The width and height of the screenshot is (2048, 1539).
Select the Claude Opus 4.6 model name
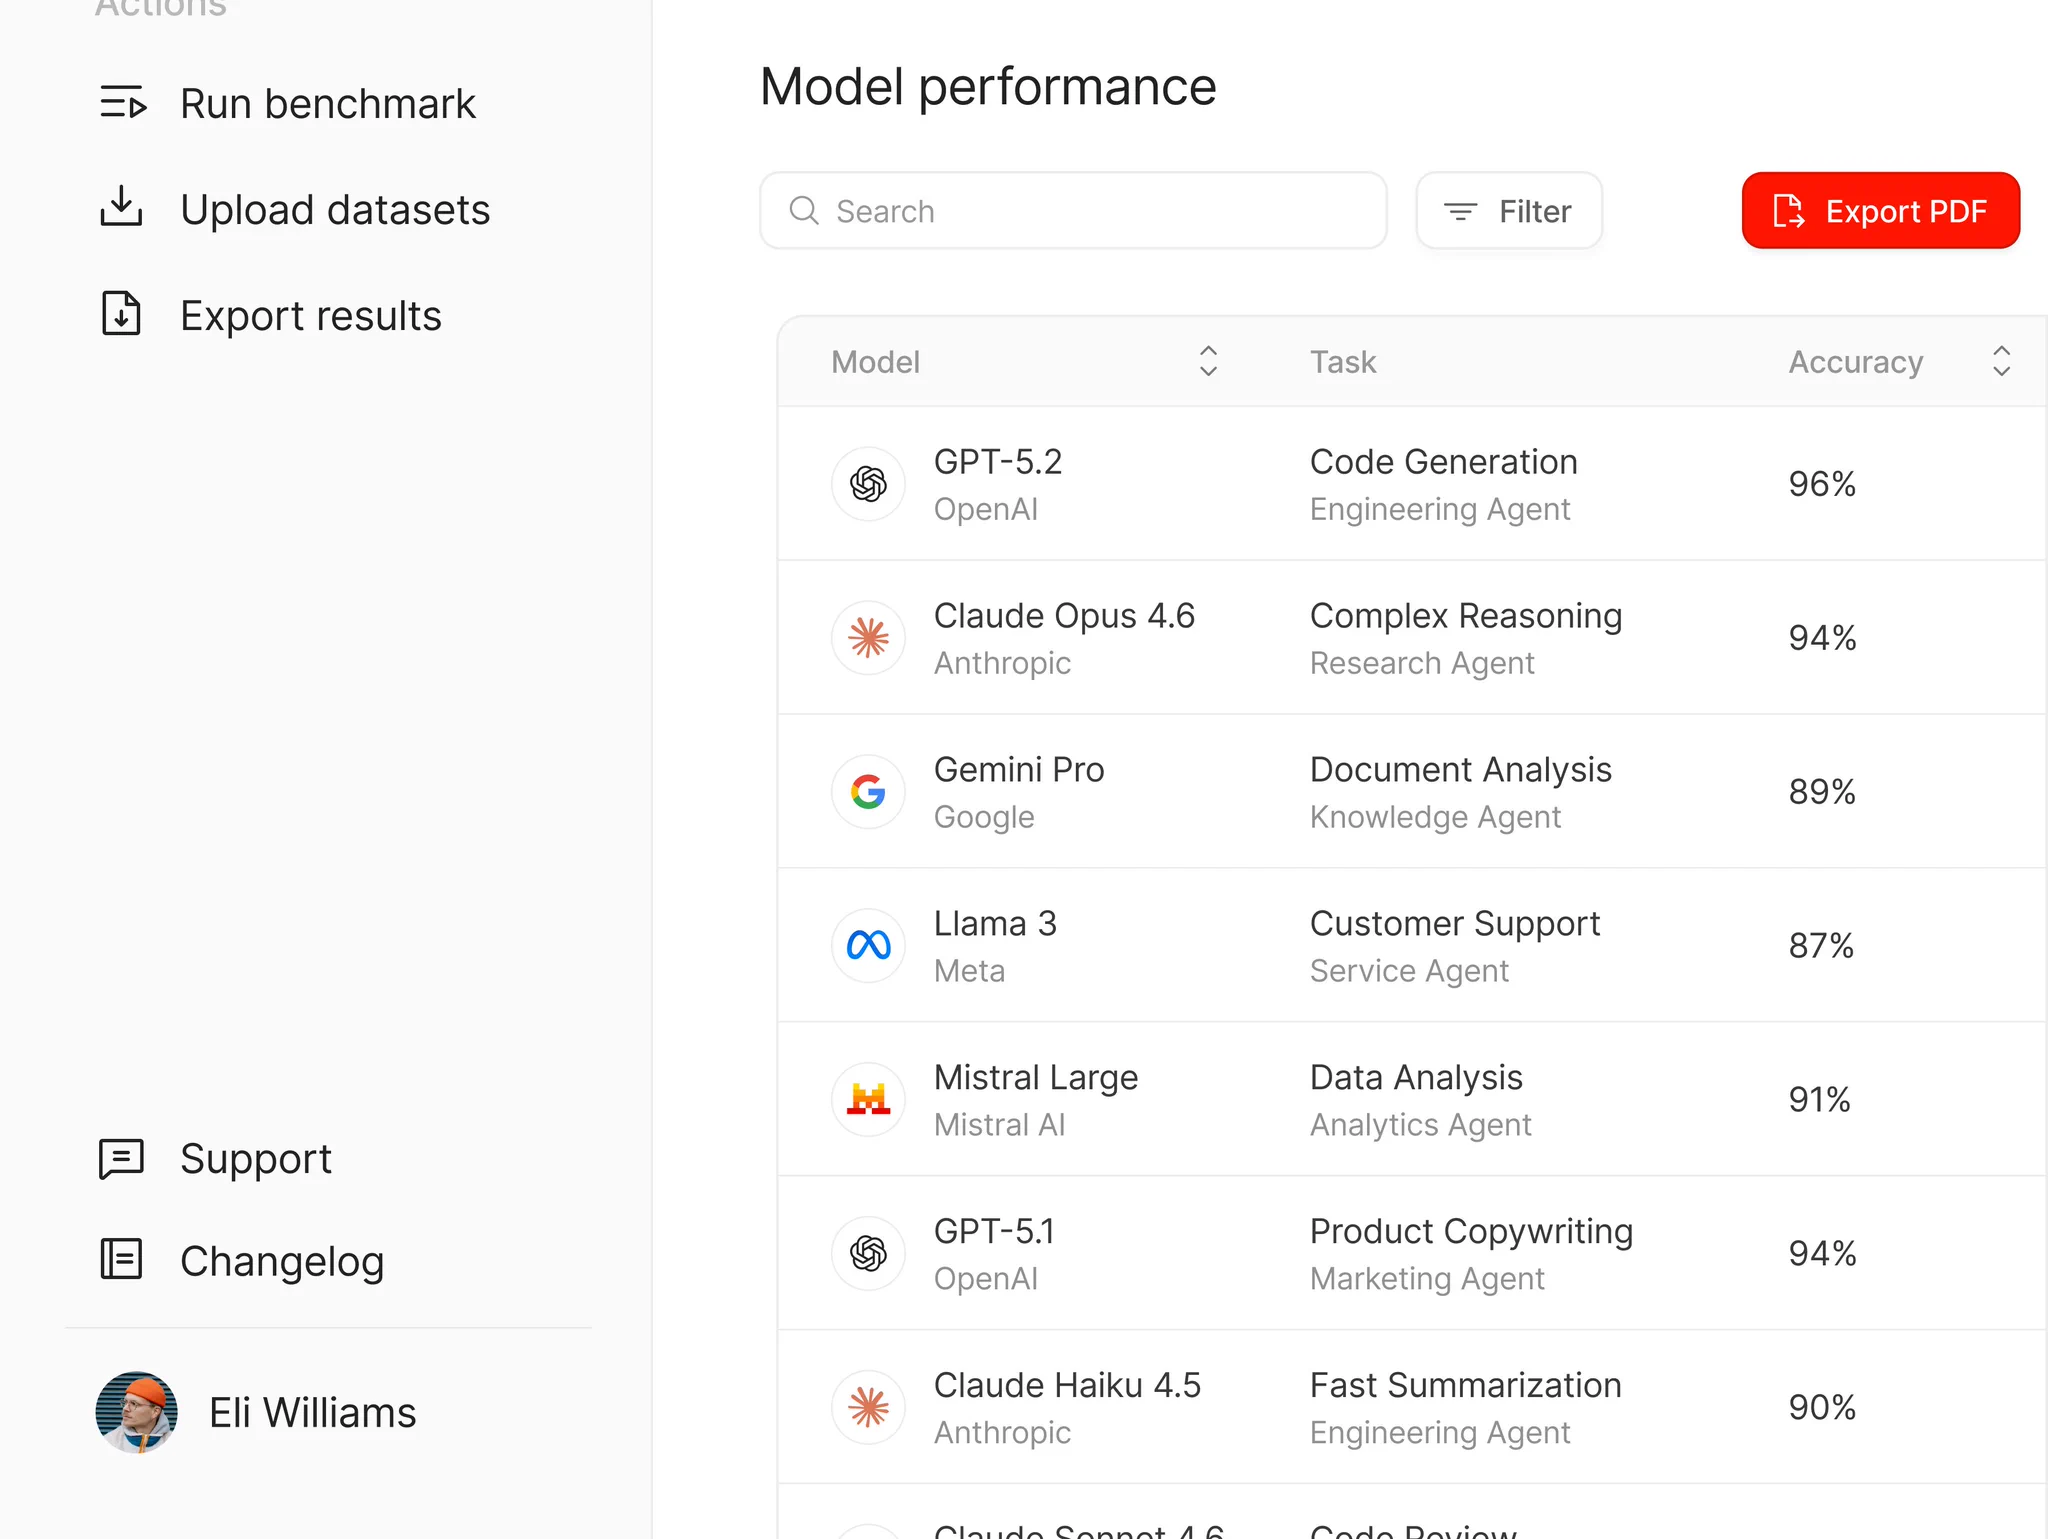coord(1064,616)
